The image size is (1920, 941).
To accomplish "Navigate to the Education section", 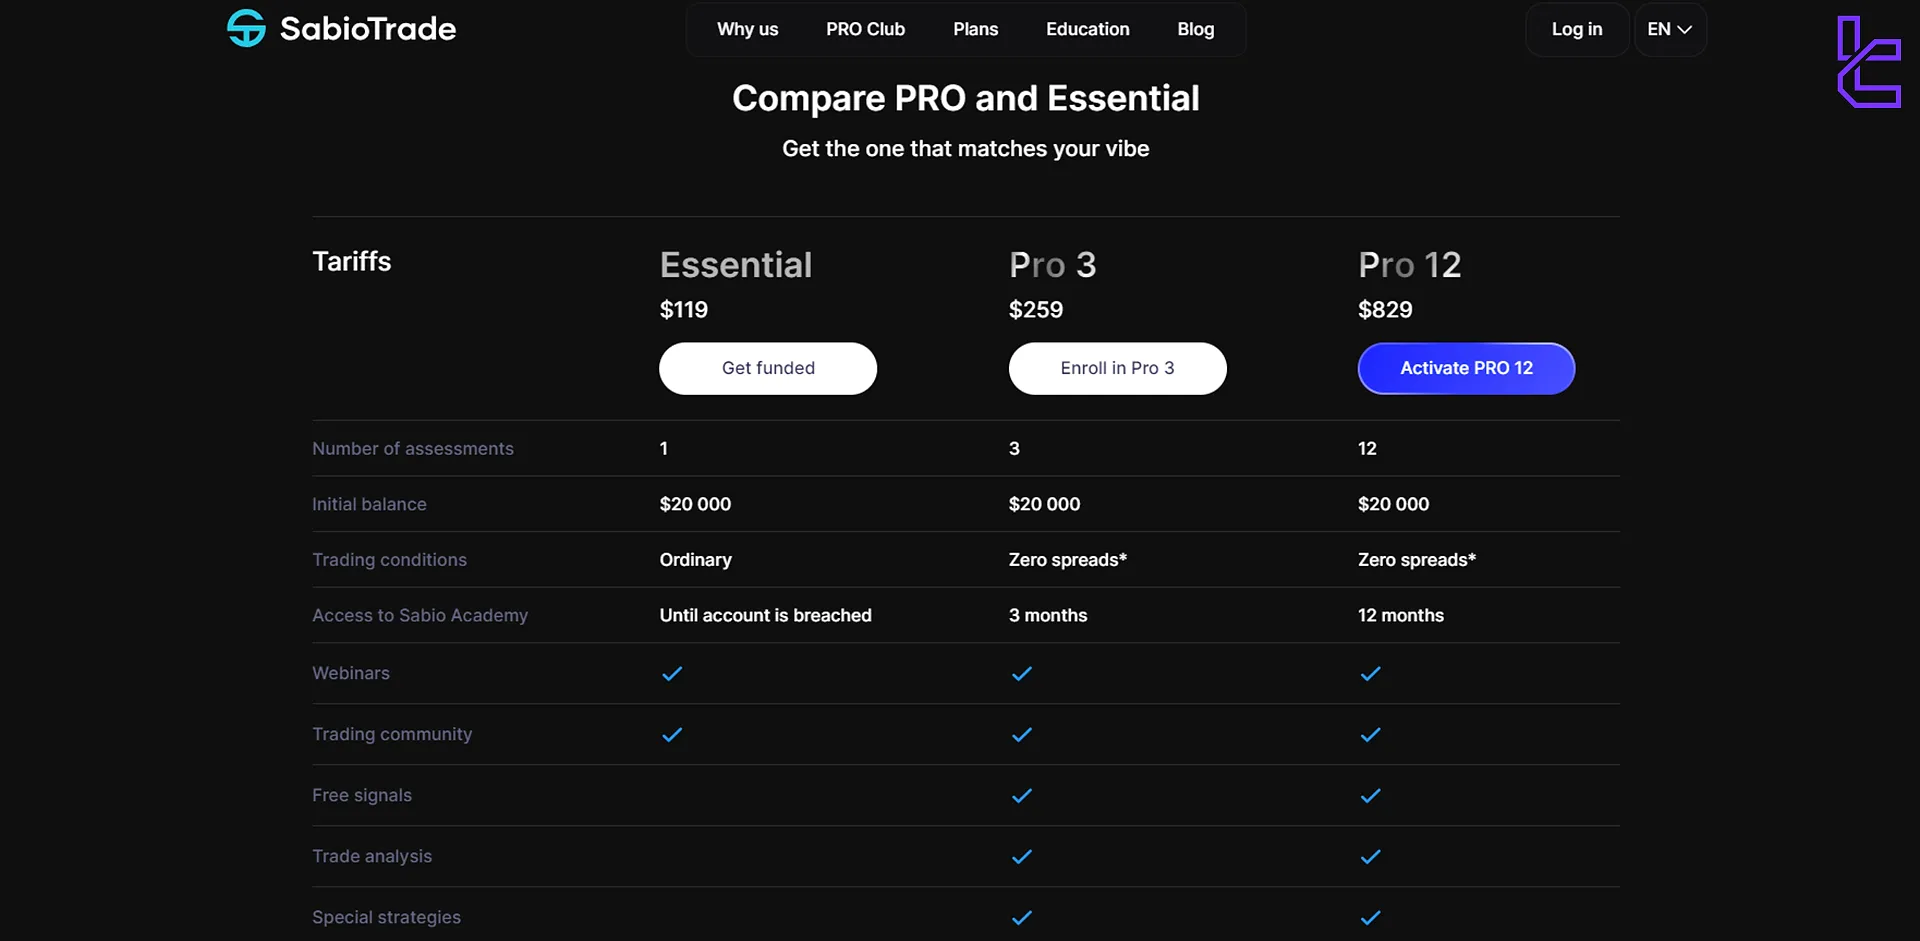I will 1087,29.
